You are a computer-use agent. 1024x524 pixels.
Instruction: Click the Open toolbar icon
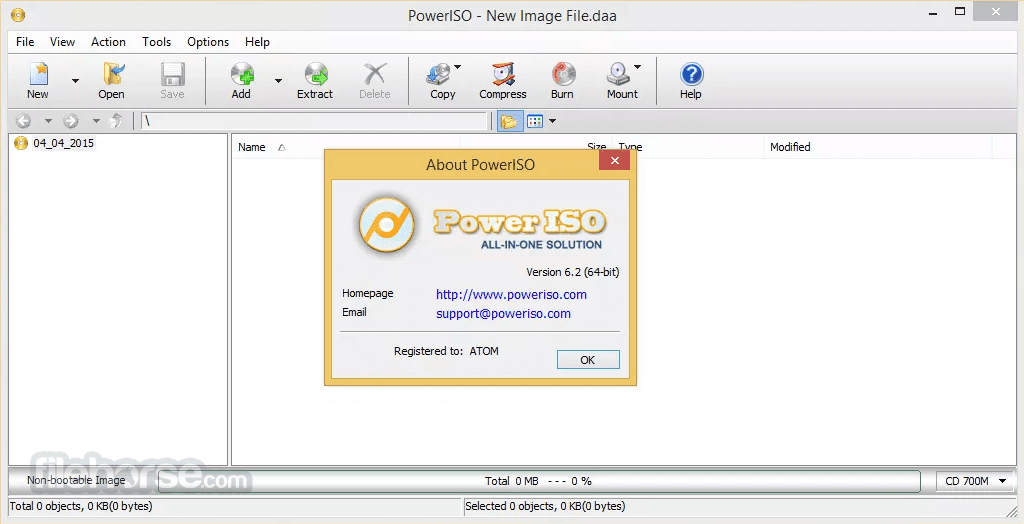click(112, 74)
